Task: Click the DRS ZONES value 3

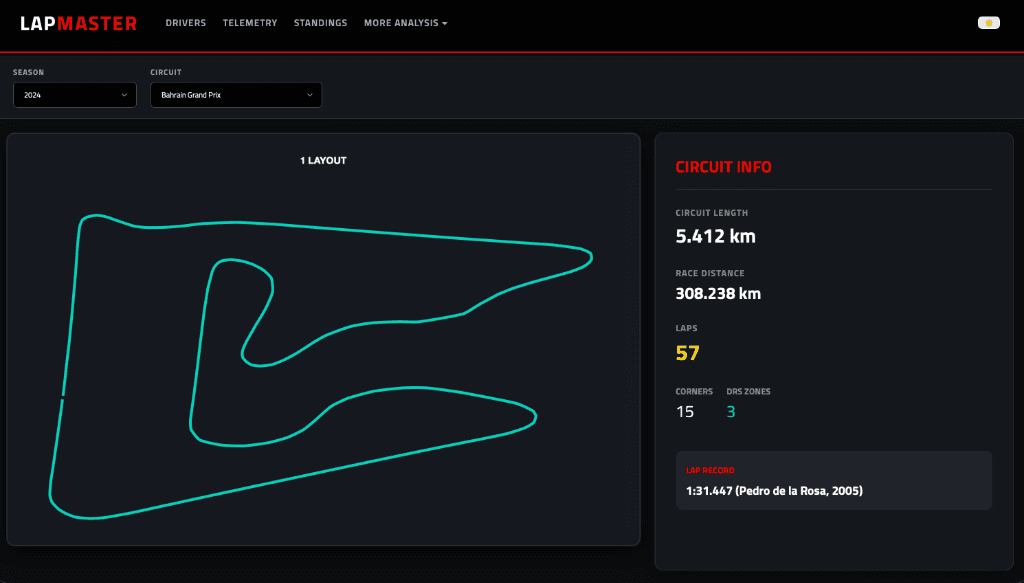Action: 731,411
